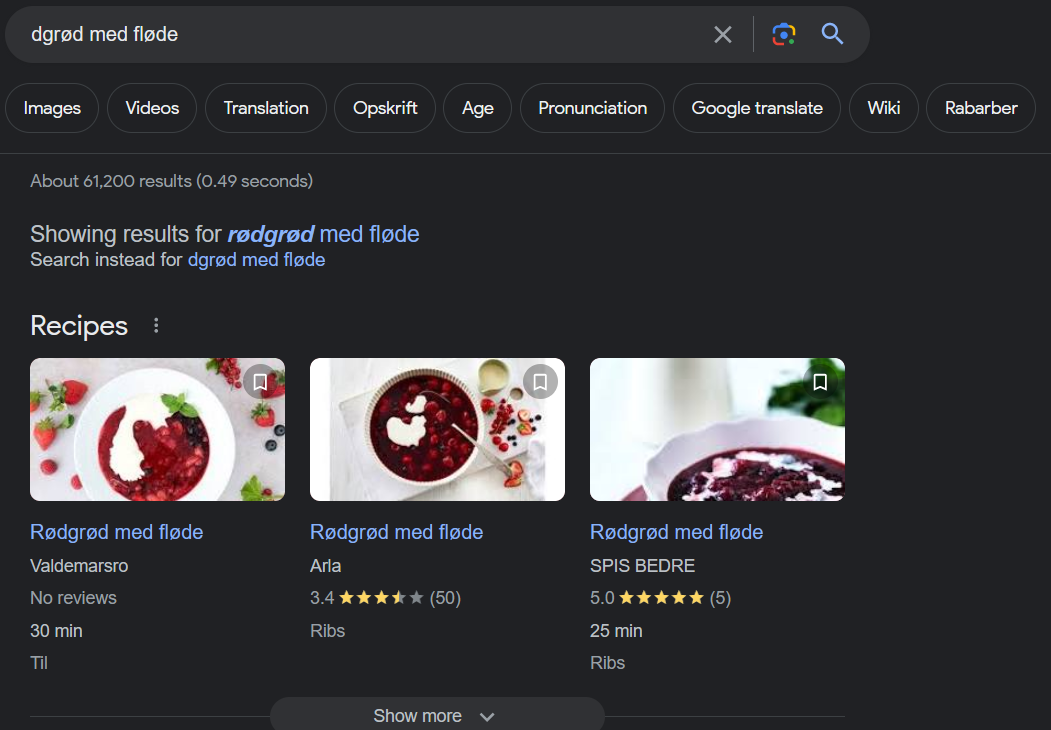Click the chevron next to Show more
The height and width of the screenshot is (730, 1051).
point(487,717)
